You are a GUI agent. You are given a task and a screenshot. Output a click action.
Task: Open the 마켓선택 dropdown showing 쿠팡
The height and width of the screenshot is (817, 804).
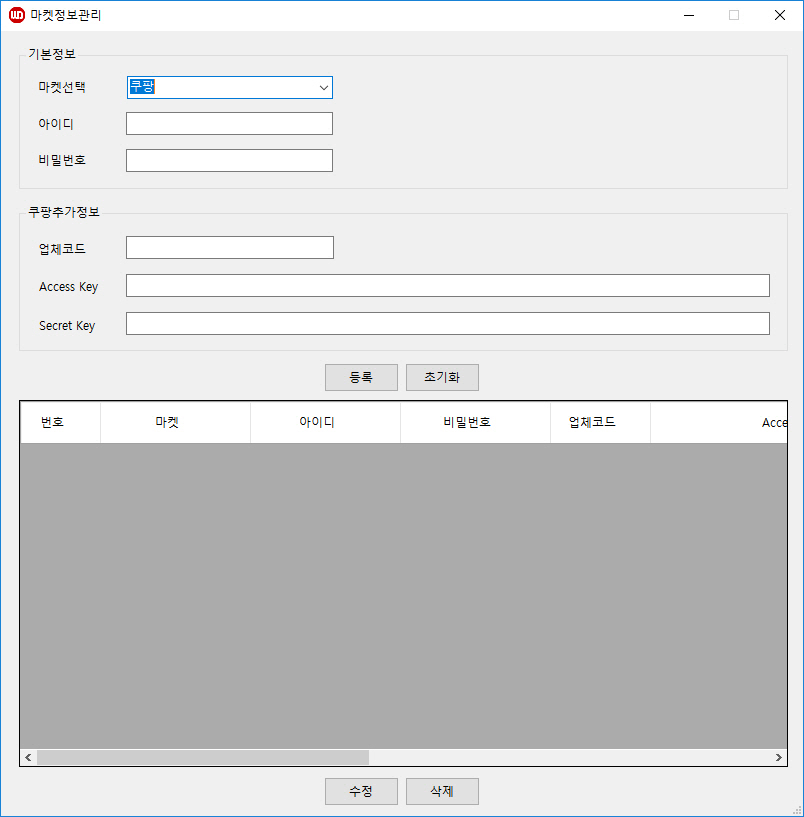(229, 88)
